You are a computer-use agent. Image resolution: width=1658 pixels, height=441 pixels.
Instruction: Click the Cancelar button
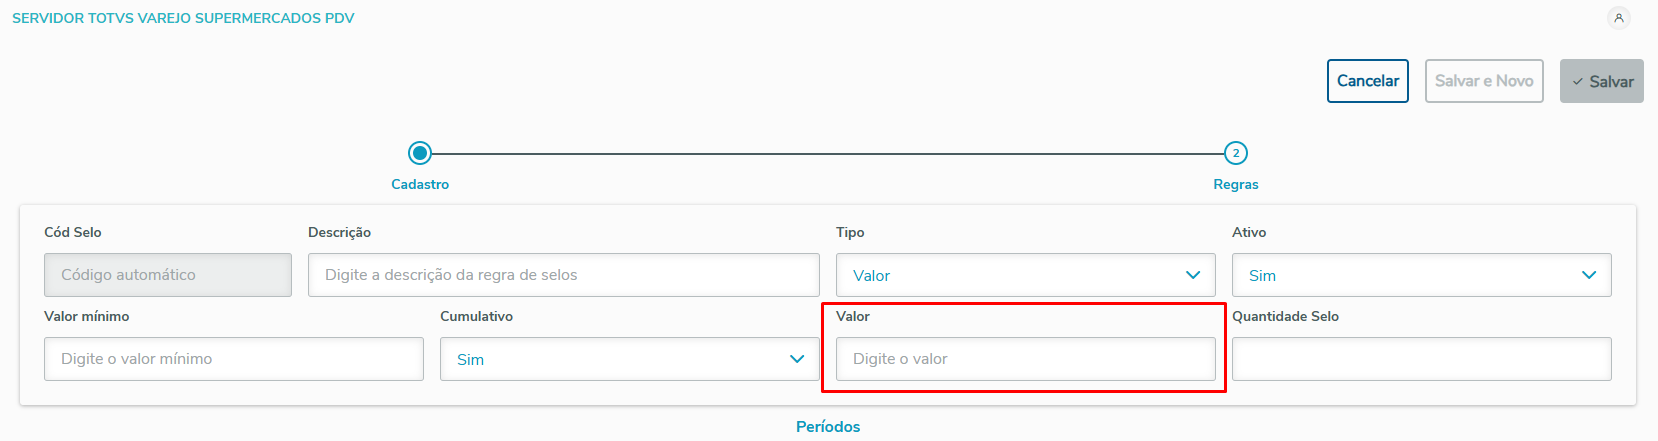tap(1367, 81)
